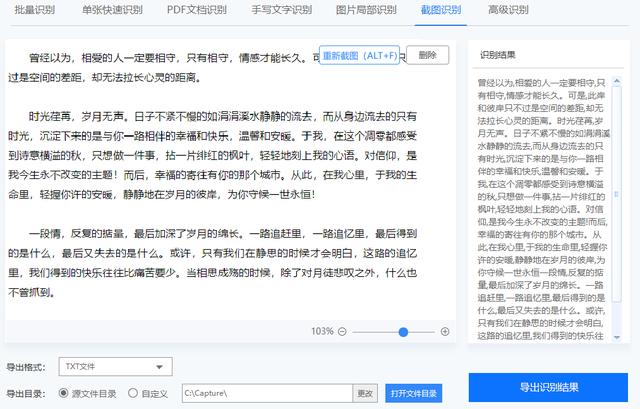The image size is (640, 409).
Task: Select the 手写文字识别 tab
Action: coord(282,10)
